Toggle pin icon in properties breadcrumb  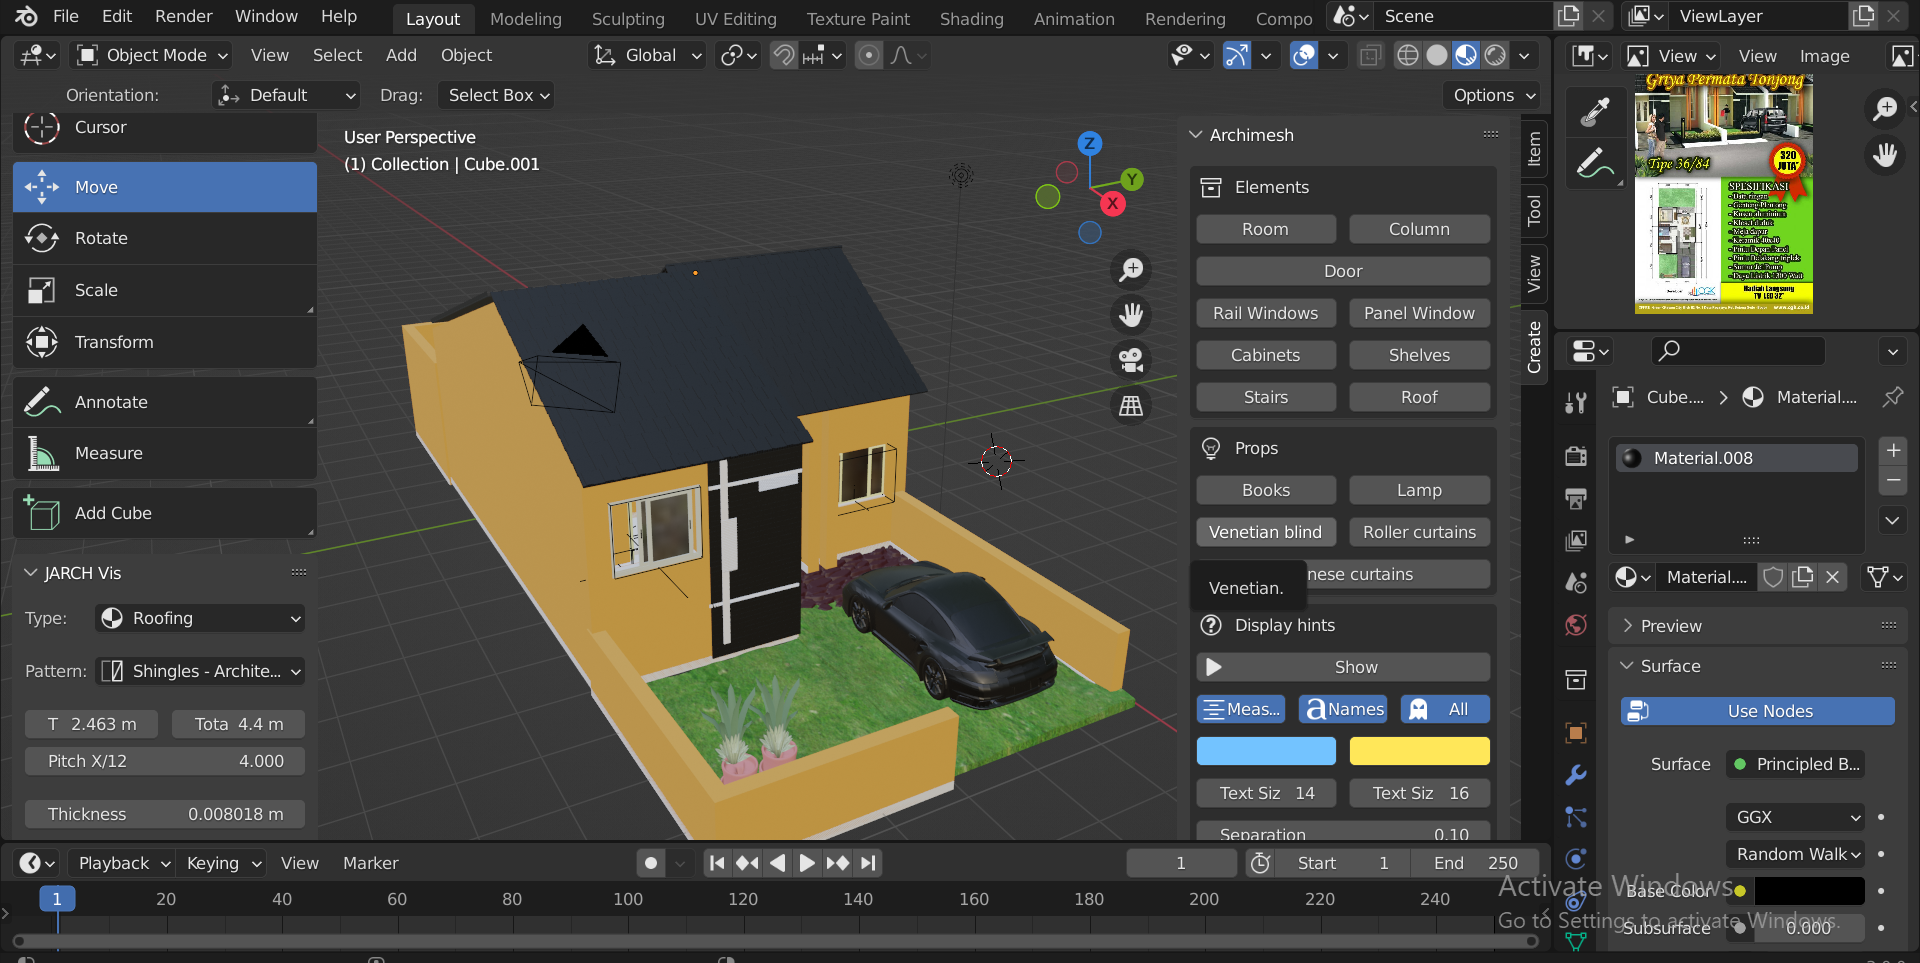(x=1892, y=397)
